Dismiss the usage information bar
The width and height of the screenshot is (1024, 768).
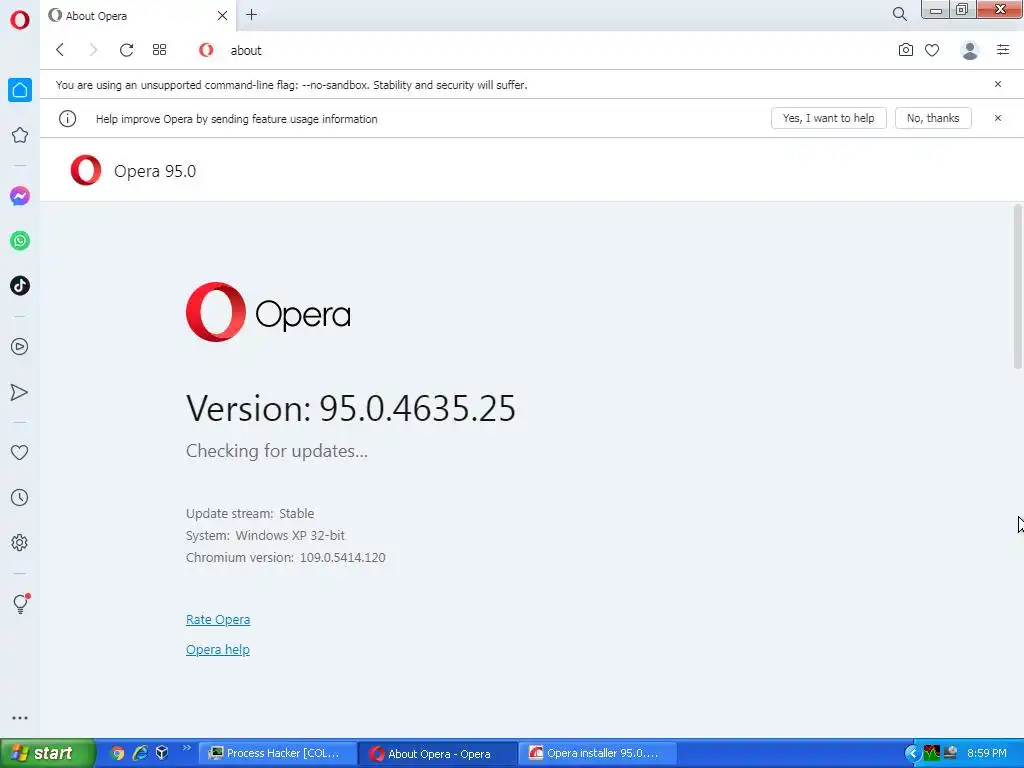click(x=997, y=118)
